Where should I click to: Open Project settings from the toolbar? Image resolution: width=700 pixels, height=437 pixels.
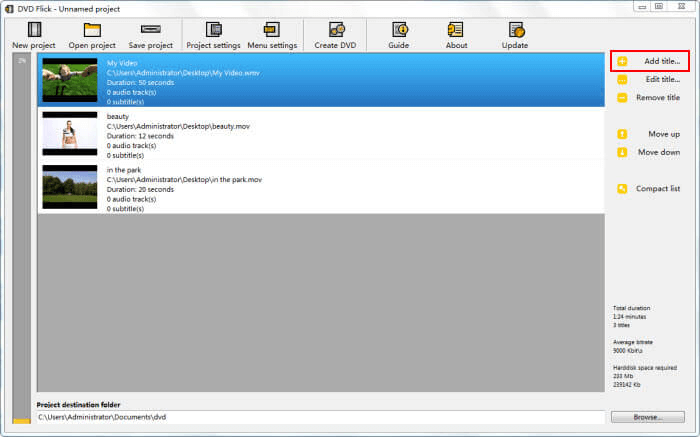(x=213, y=35)
